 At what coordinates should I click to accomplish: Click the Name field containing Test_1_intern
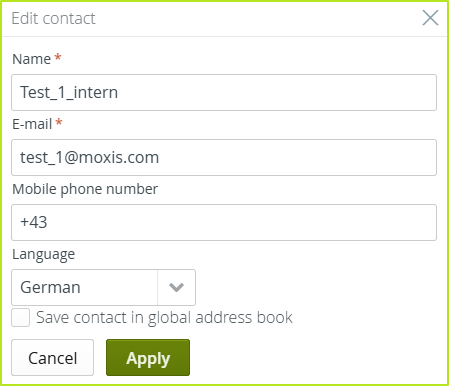tap(224, 92)
